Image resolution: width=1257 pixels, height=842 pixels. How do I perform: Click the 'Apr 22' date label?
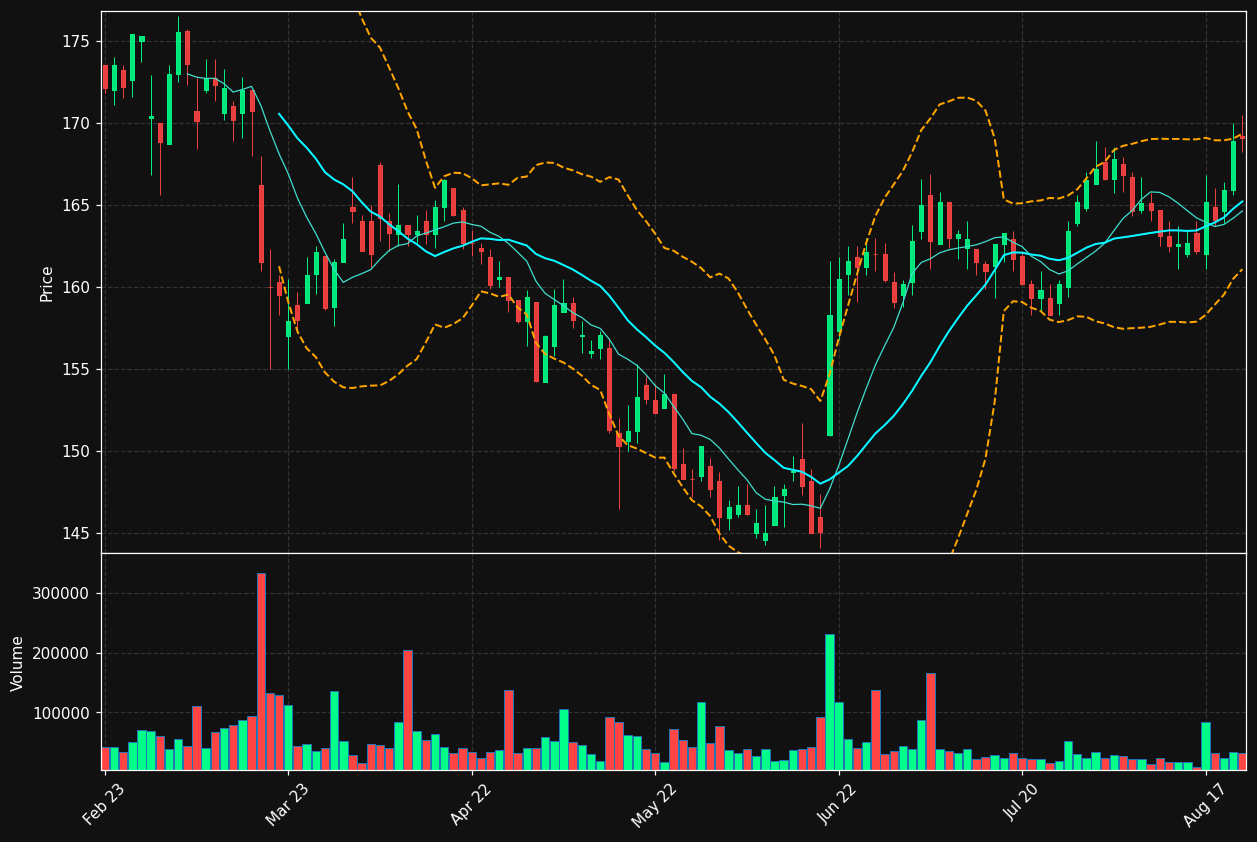click(x=470, y=804)
